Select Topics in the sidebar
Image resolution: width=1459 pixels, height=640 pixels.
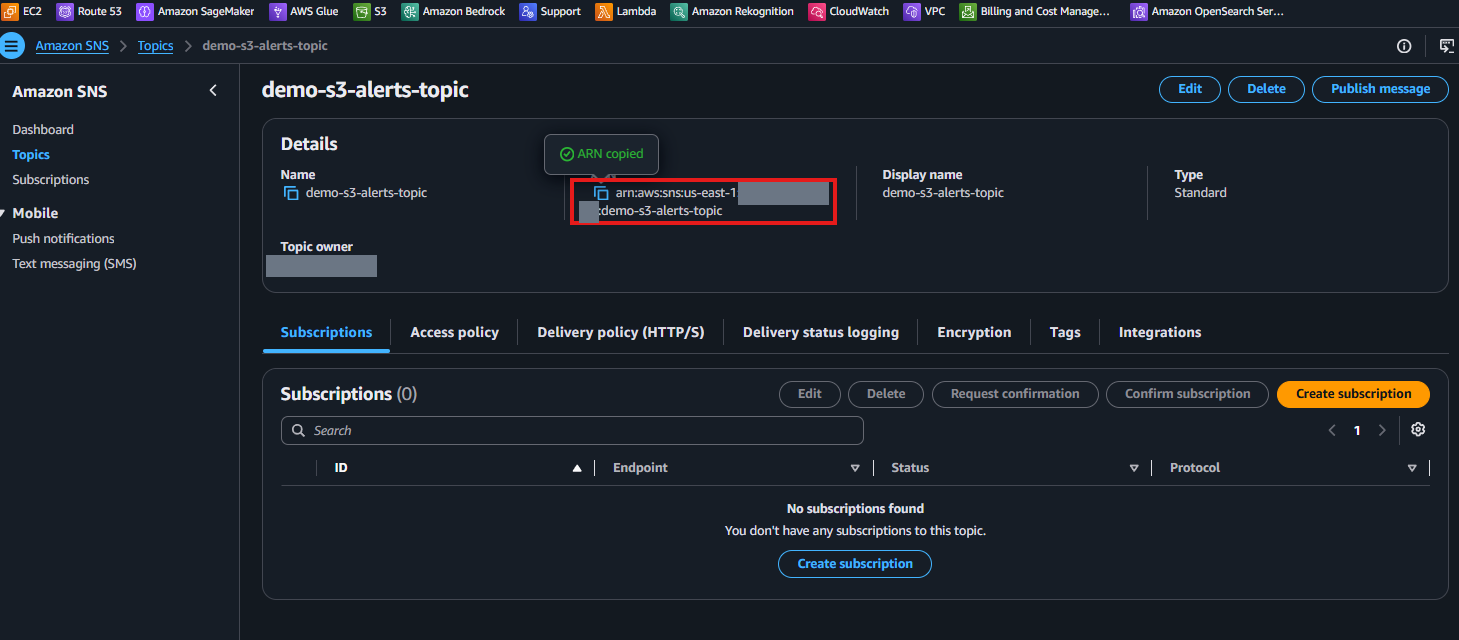[x=31, y=155]
